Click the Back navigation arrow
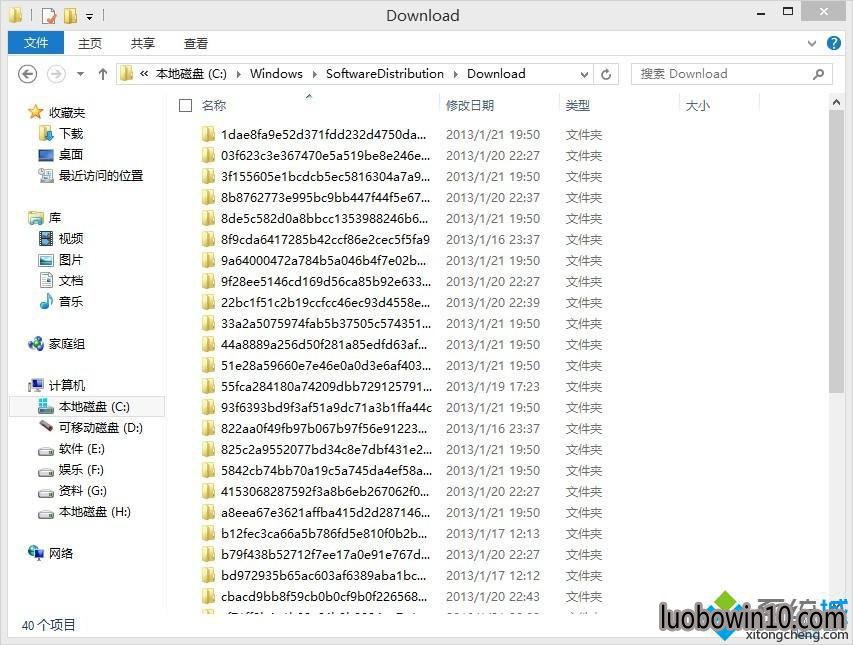The image size is (853, 645). [x=28, y=74]
